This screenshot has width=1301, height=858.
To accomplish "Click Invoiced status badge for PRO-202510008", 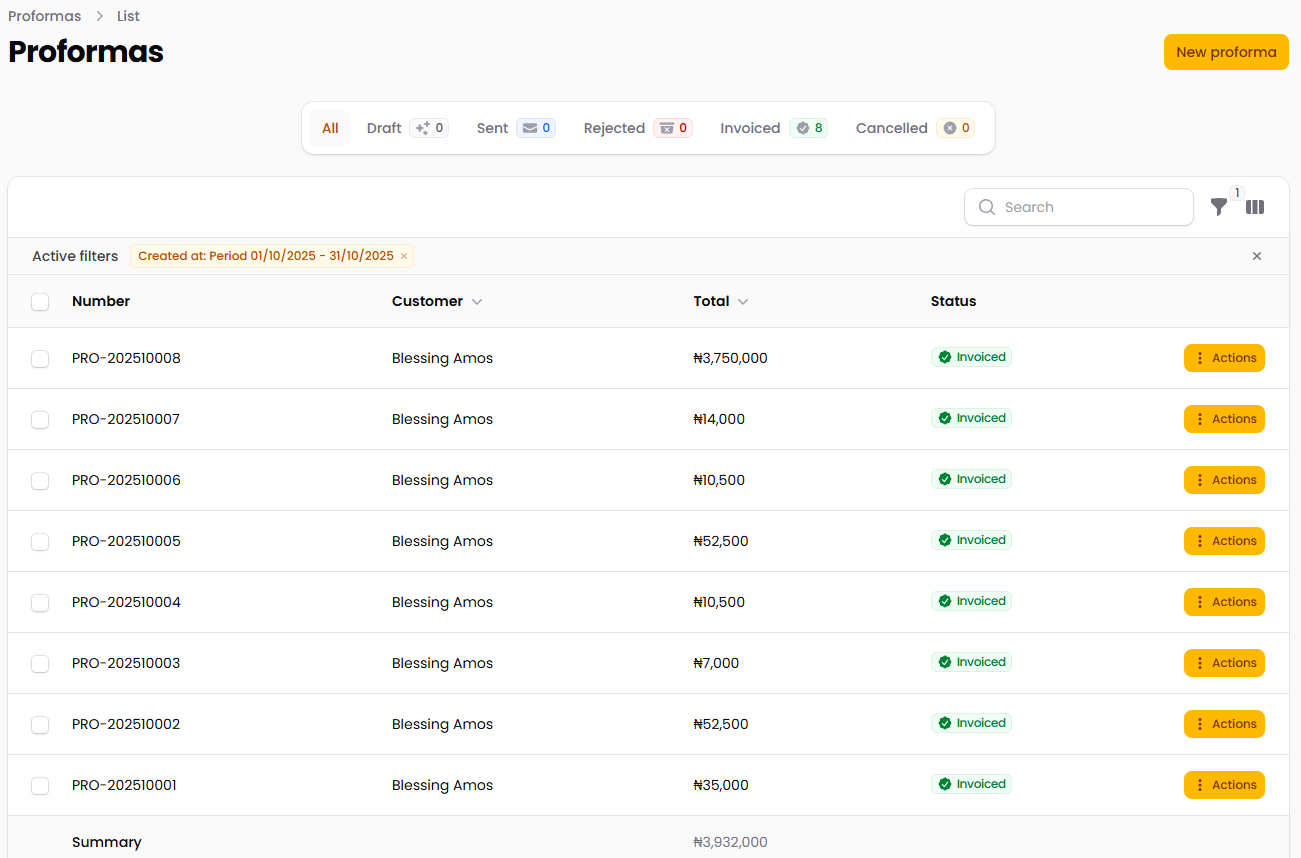I will pos(971,357).
